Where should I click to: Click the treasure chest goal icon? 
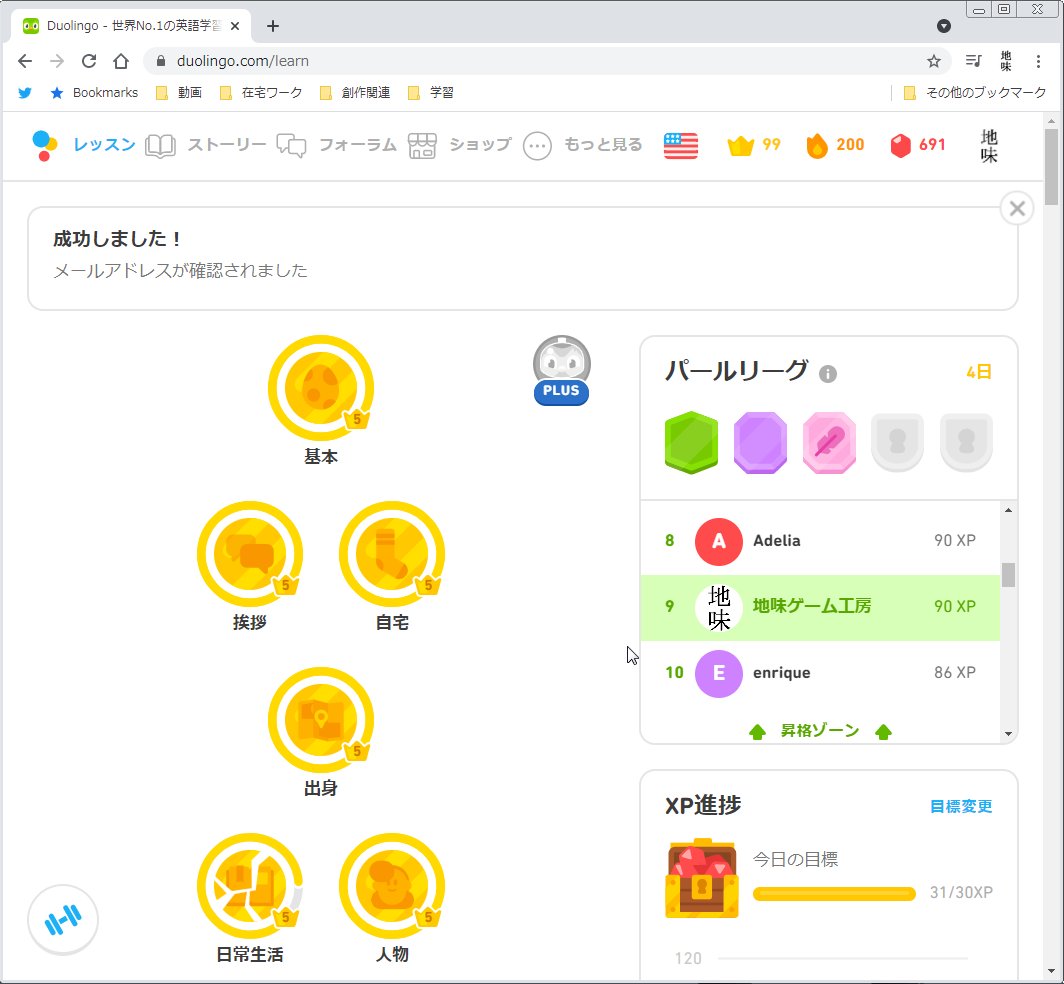click(702, 878)
